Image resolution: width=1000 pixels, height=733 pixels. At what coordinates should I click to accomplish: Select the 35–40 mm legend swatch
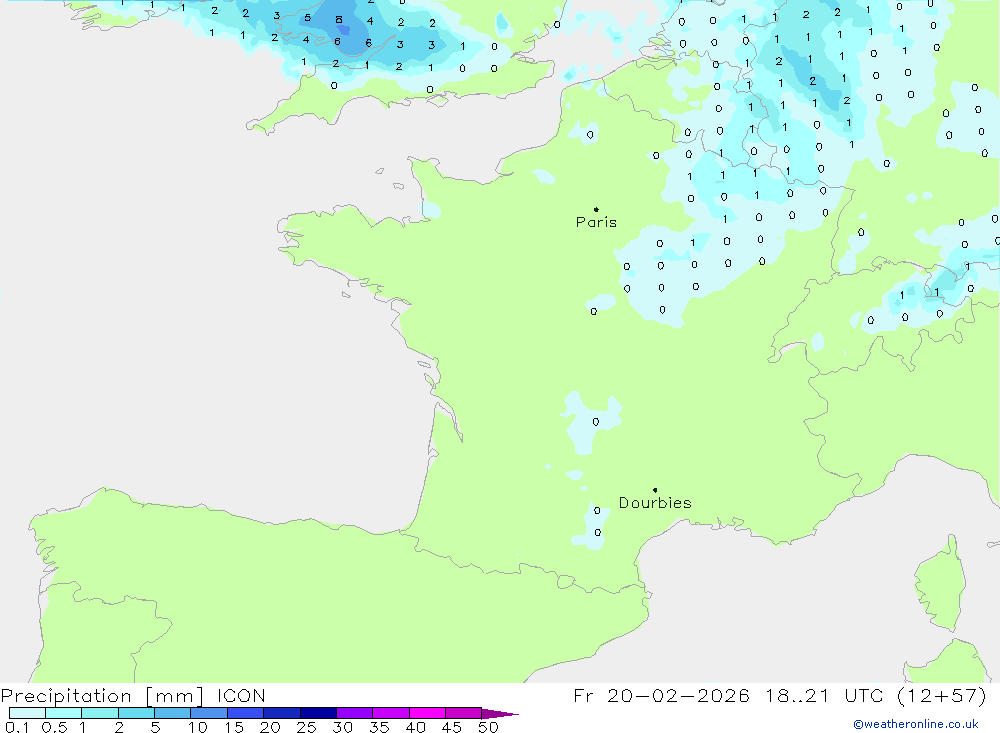coord(391,713)
